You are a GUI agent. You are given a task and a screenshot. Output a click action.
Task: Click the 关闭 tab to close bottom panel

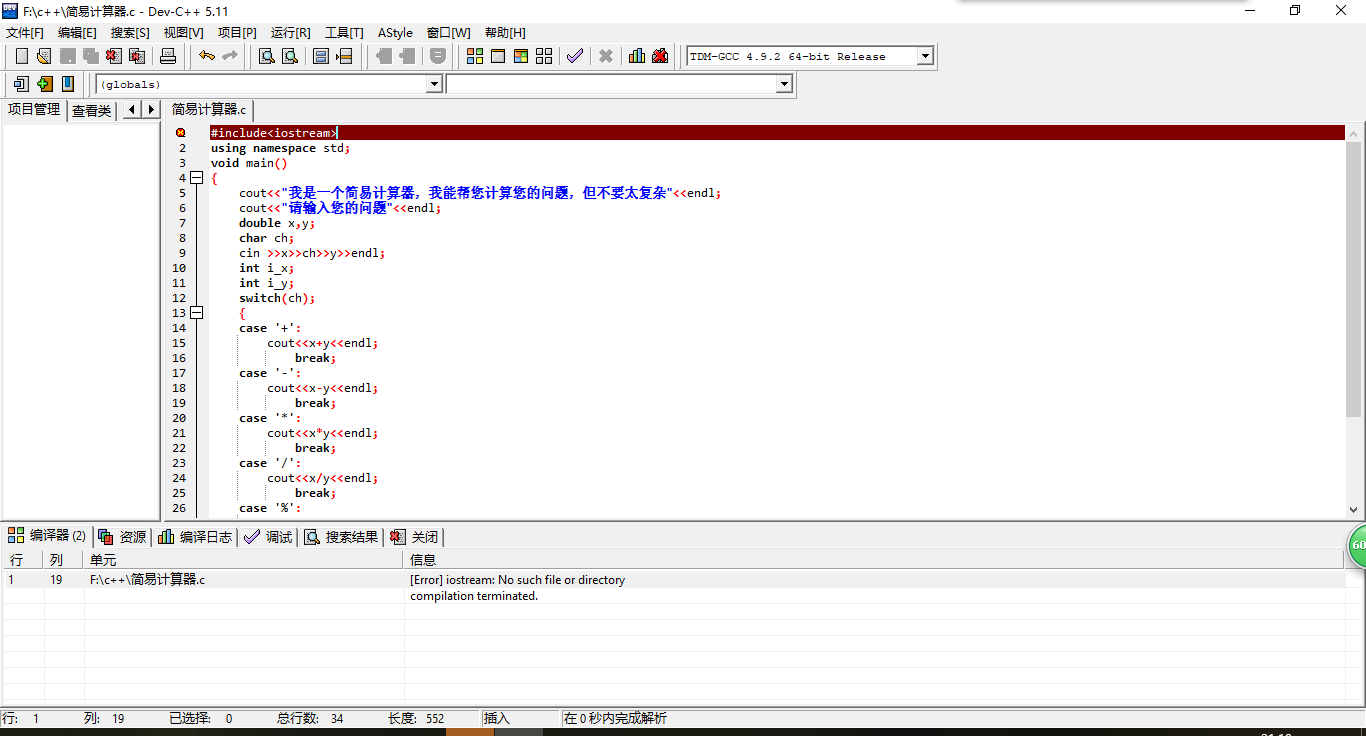(x=414, y=537)
